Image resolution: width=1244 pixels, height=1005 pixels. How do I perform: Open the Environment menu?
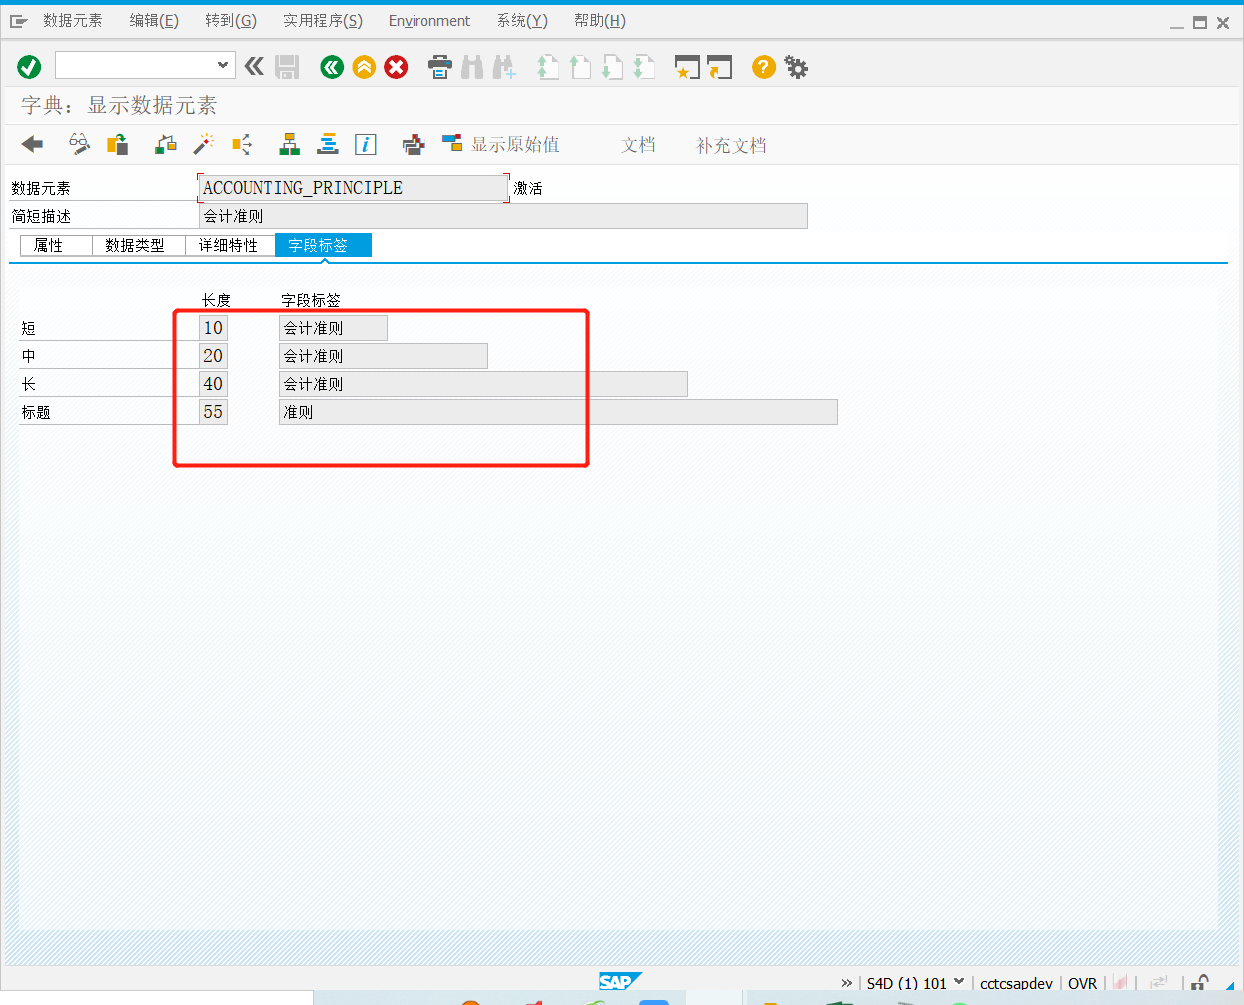click(429, 20)
